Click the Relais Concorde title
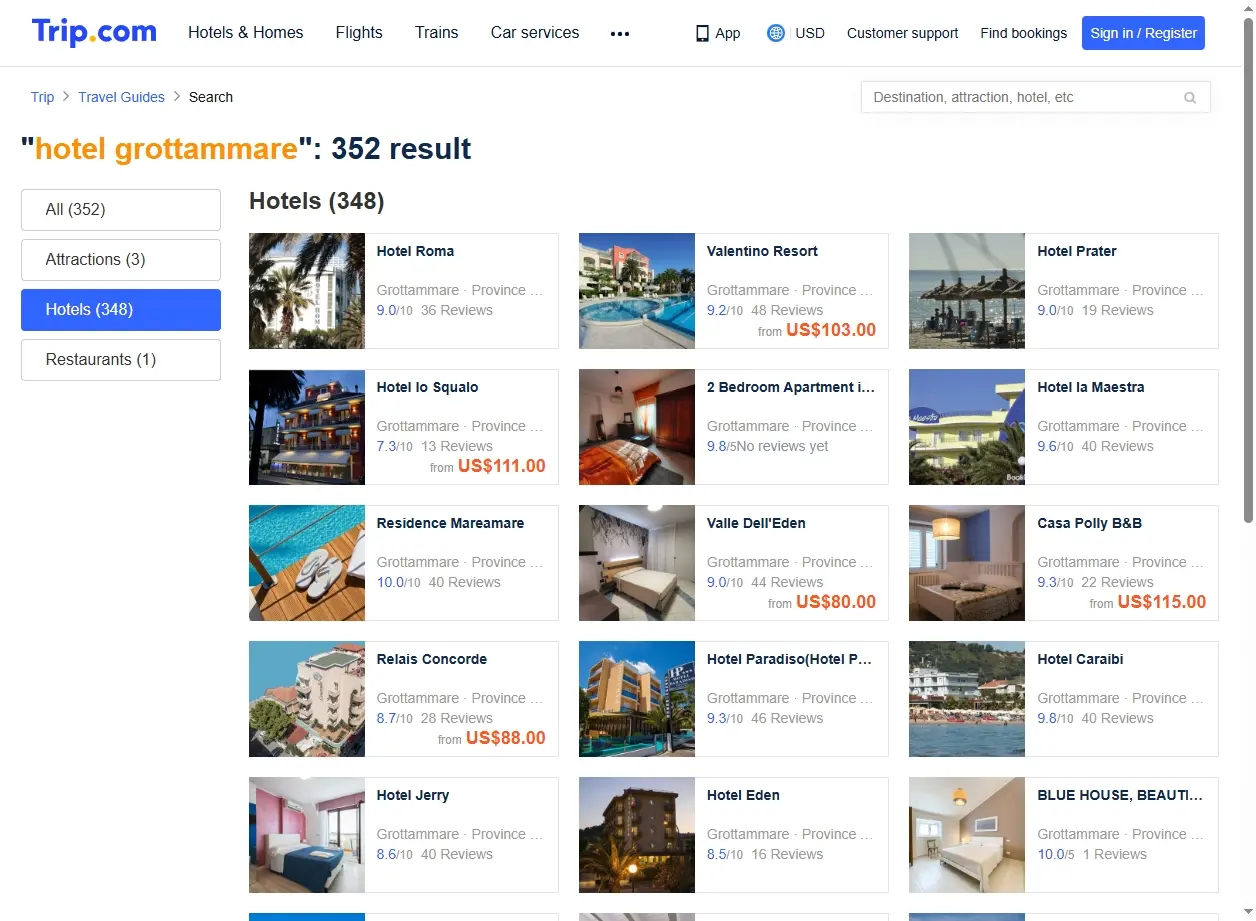 tap(432, 659)
